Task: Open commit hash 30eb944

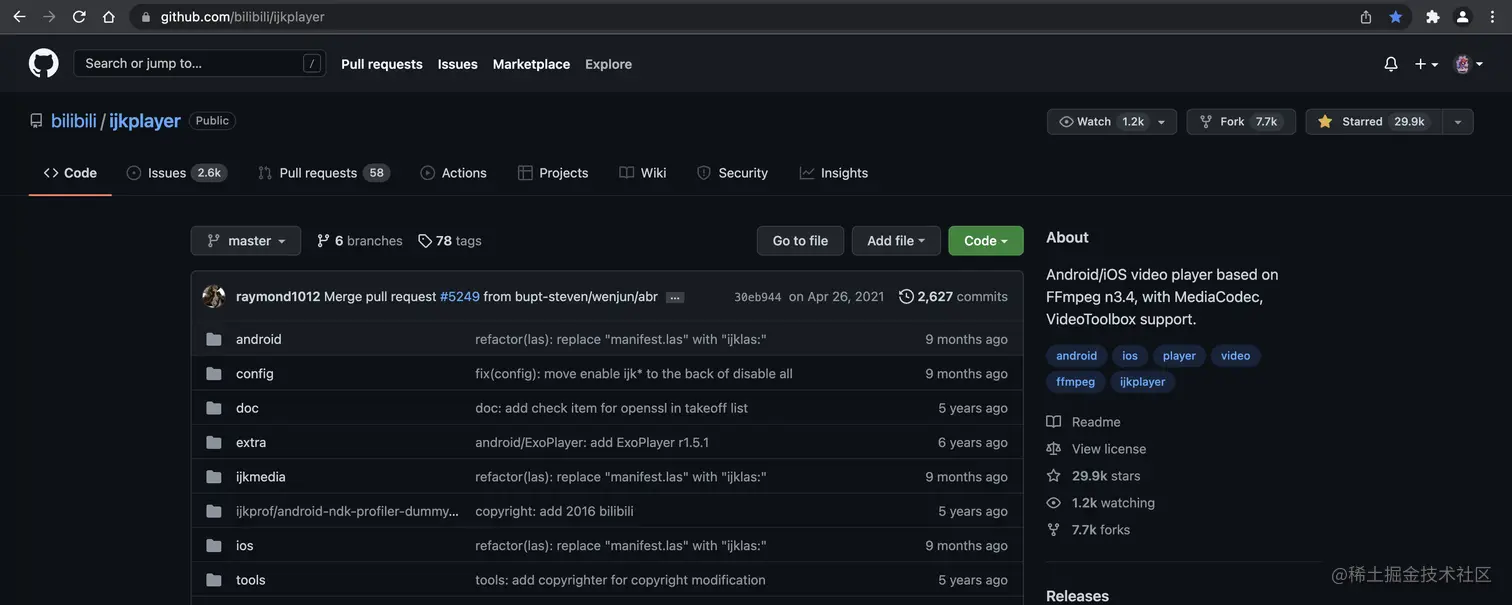Action: click(x=758, y=297)
